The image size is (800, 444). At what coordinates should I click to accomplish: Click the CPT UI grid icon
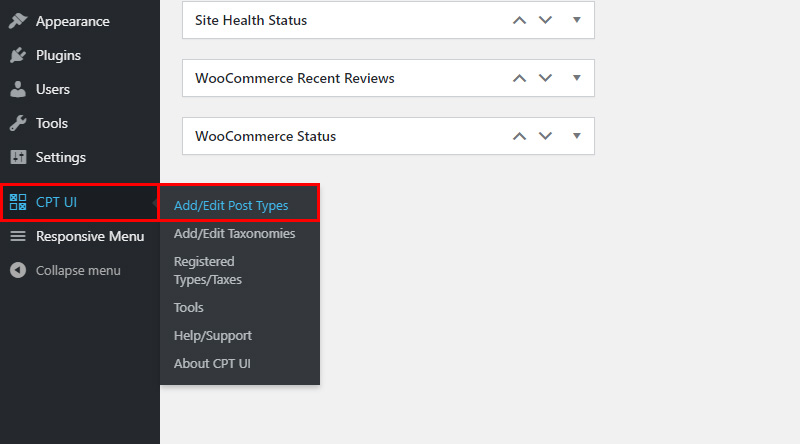[18, 202]
